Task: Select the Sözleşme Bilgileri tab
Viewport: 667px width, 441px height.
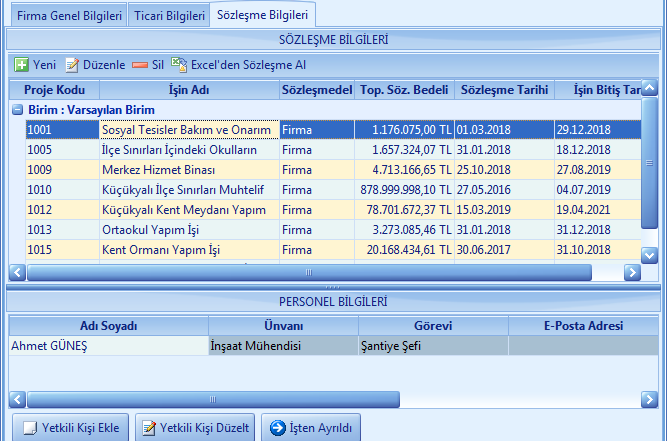Action: 262,17
